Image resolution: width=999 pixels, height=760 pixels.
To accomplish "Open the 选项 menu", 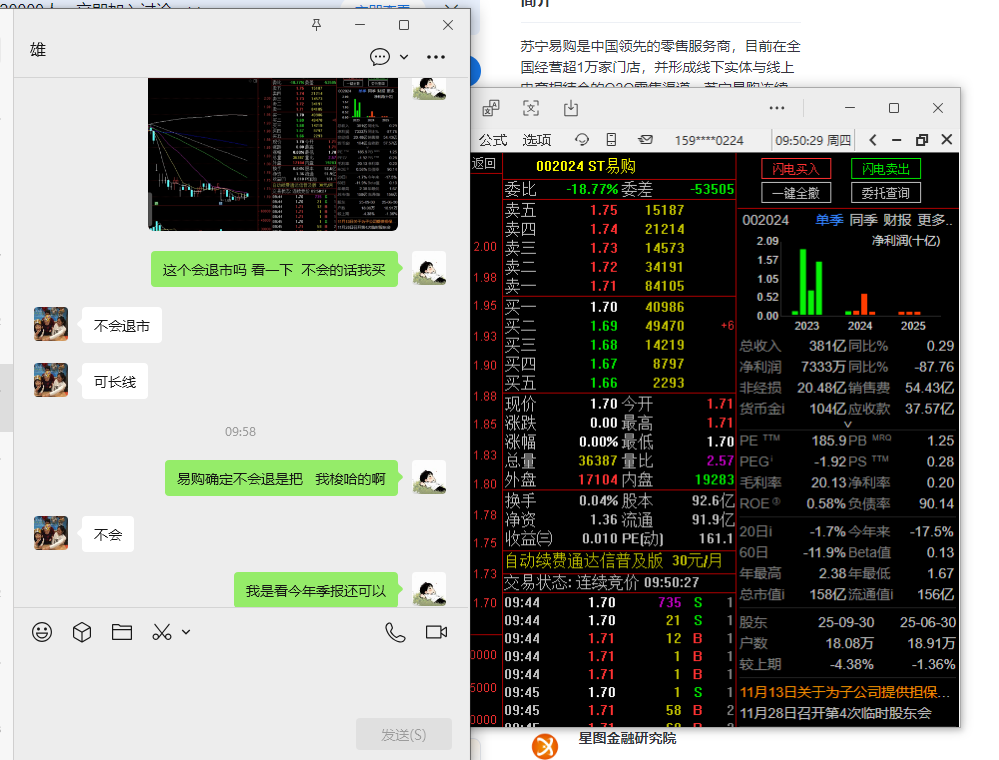I will pyautogui.click(x=537, y=140).
